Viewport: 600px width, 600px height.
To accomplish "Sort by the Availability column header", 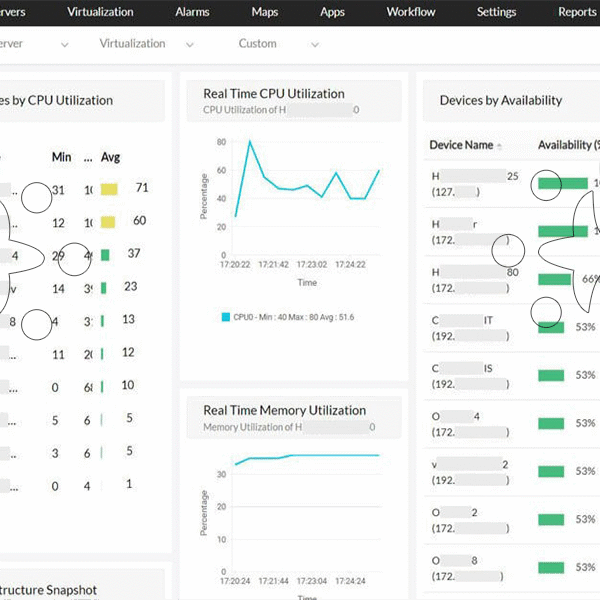I will coord(566,145).
